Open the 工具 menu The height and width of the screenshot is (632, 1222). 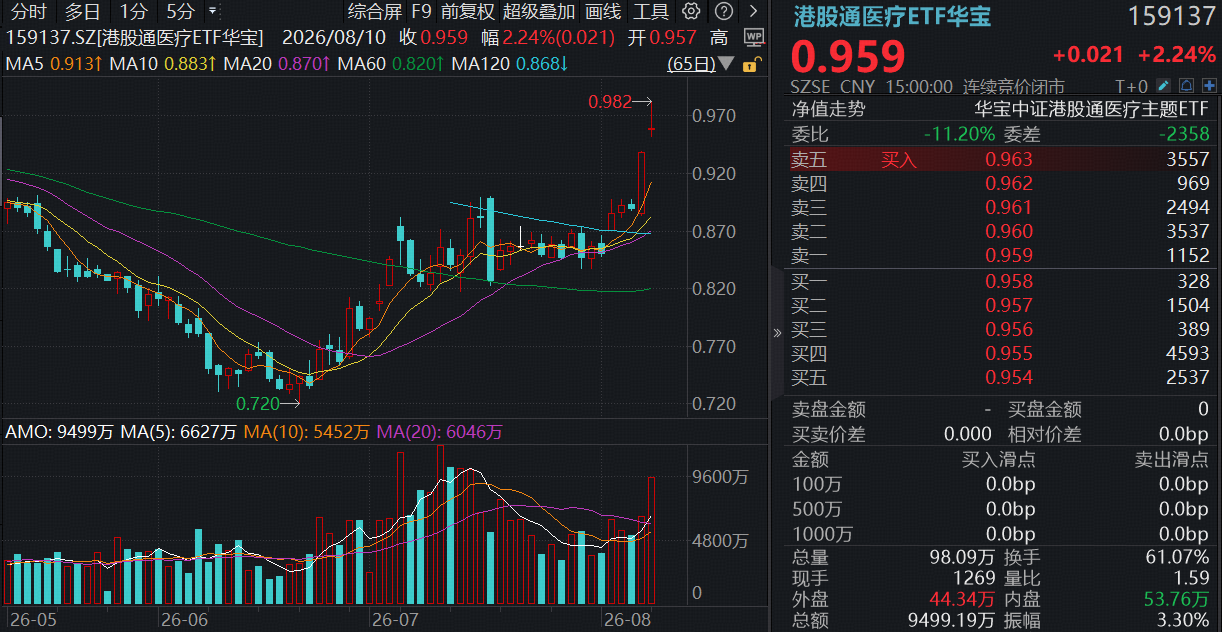click(651, 12)
